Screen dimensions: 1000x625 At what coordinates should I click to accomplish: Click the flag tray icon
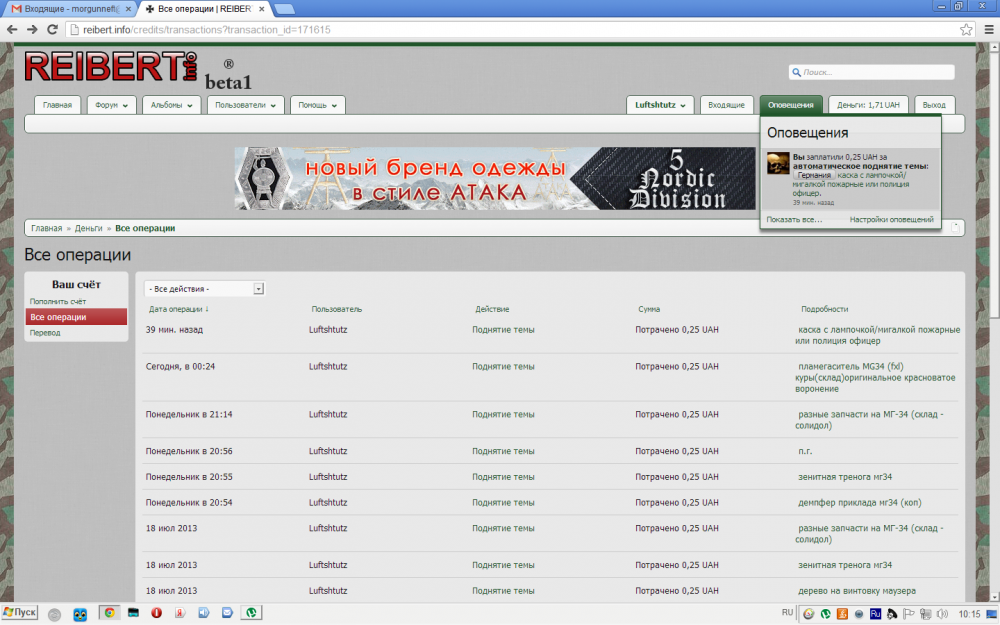(908, 614)
